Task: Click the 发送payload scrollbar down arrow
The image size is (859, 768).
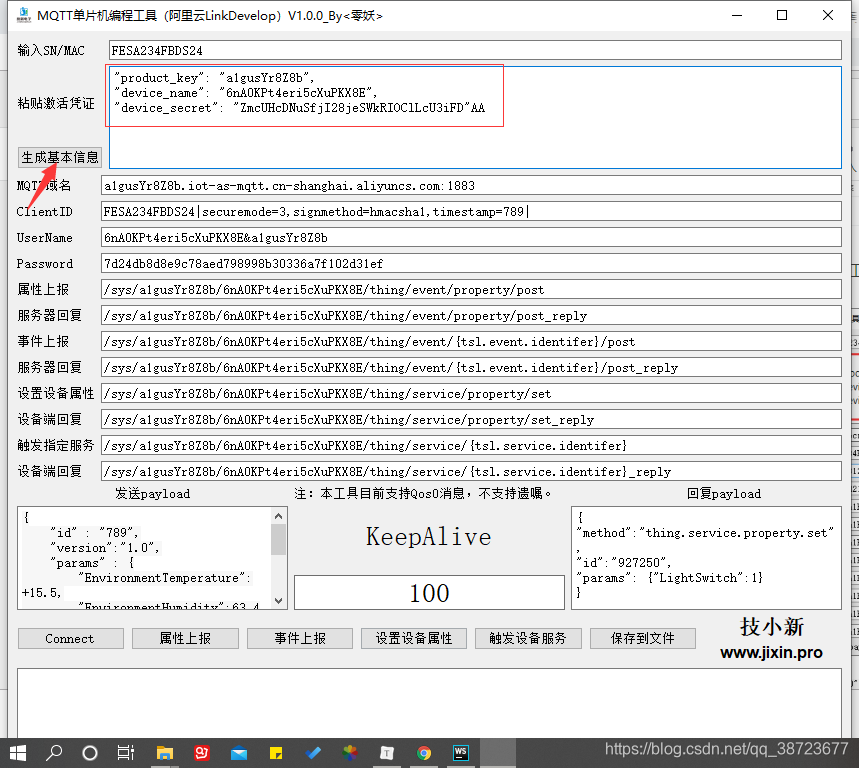Action: (x=278, y=600)
